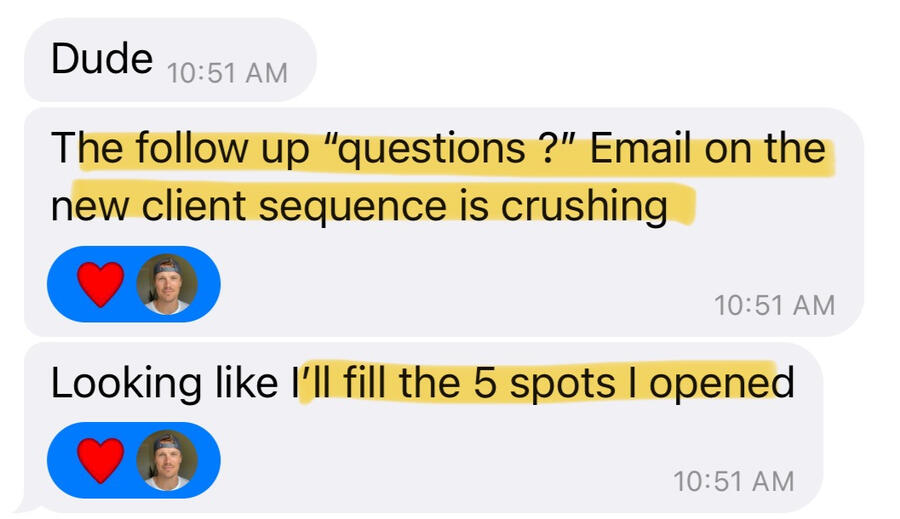The image size is (900, 519).
Task: Click the highlighted text "5 spots"
Action: click(x=533, y=383)
